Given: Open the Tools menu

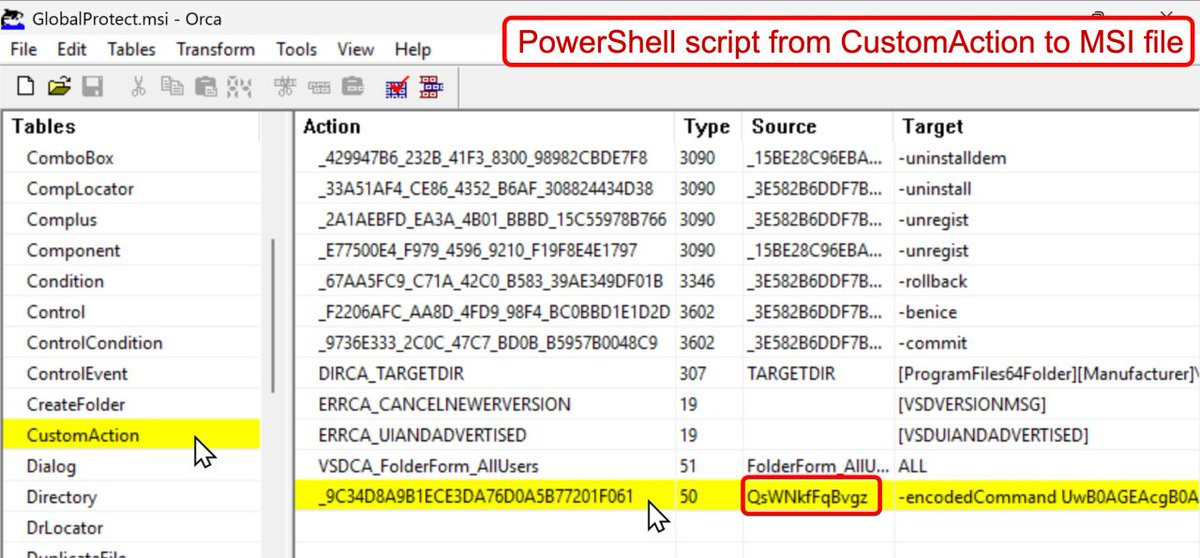Looking at the screenshot, I should point(296,49).
